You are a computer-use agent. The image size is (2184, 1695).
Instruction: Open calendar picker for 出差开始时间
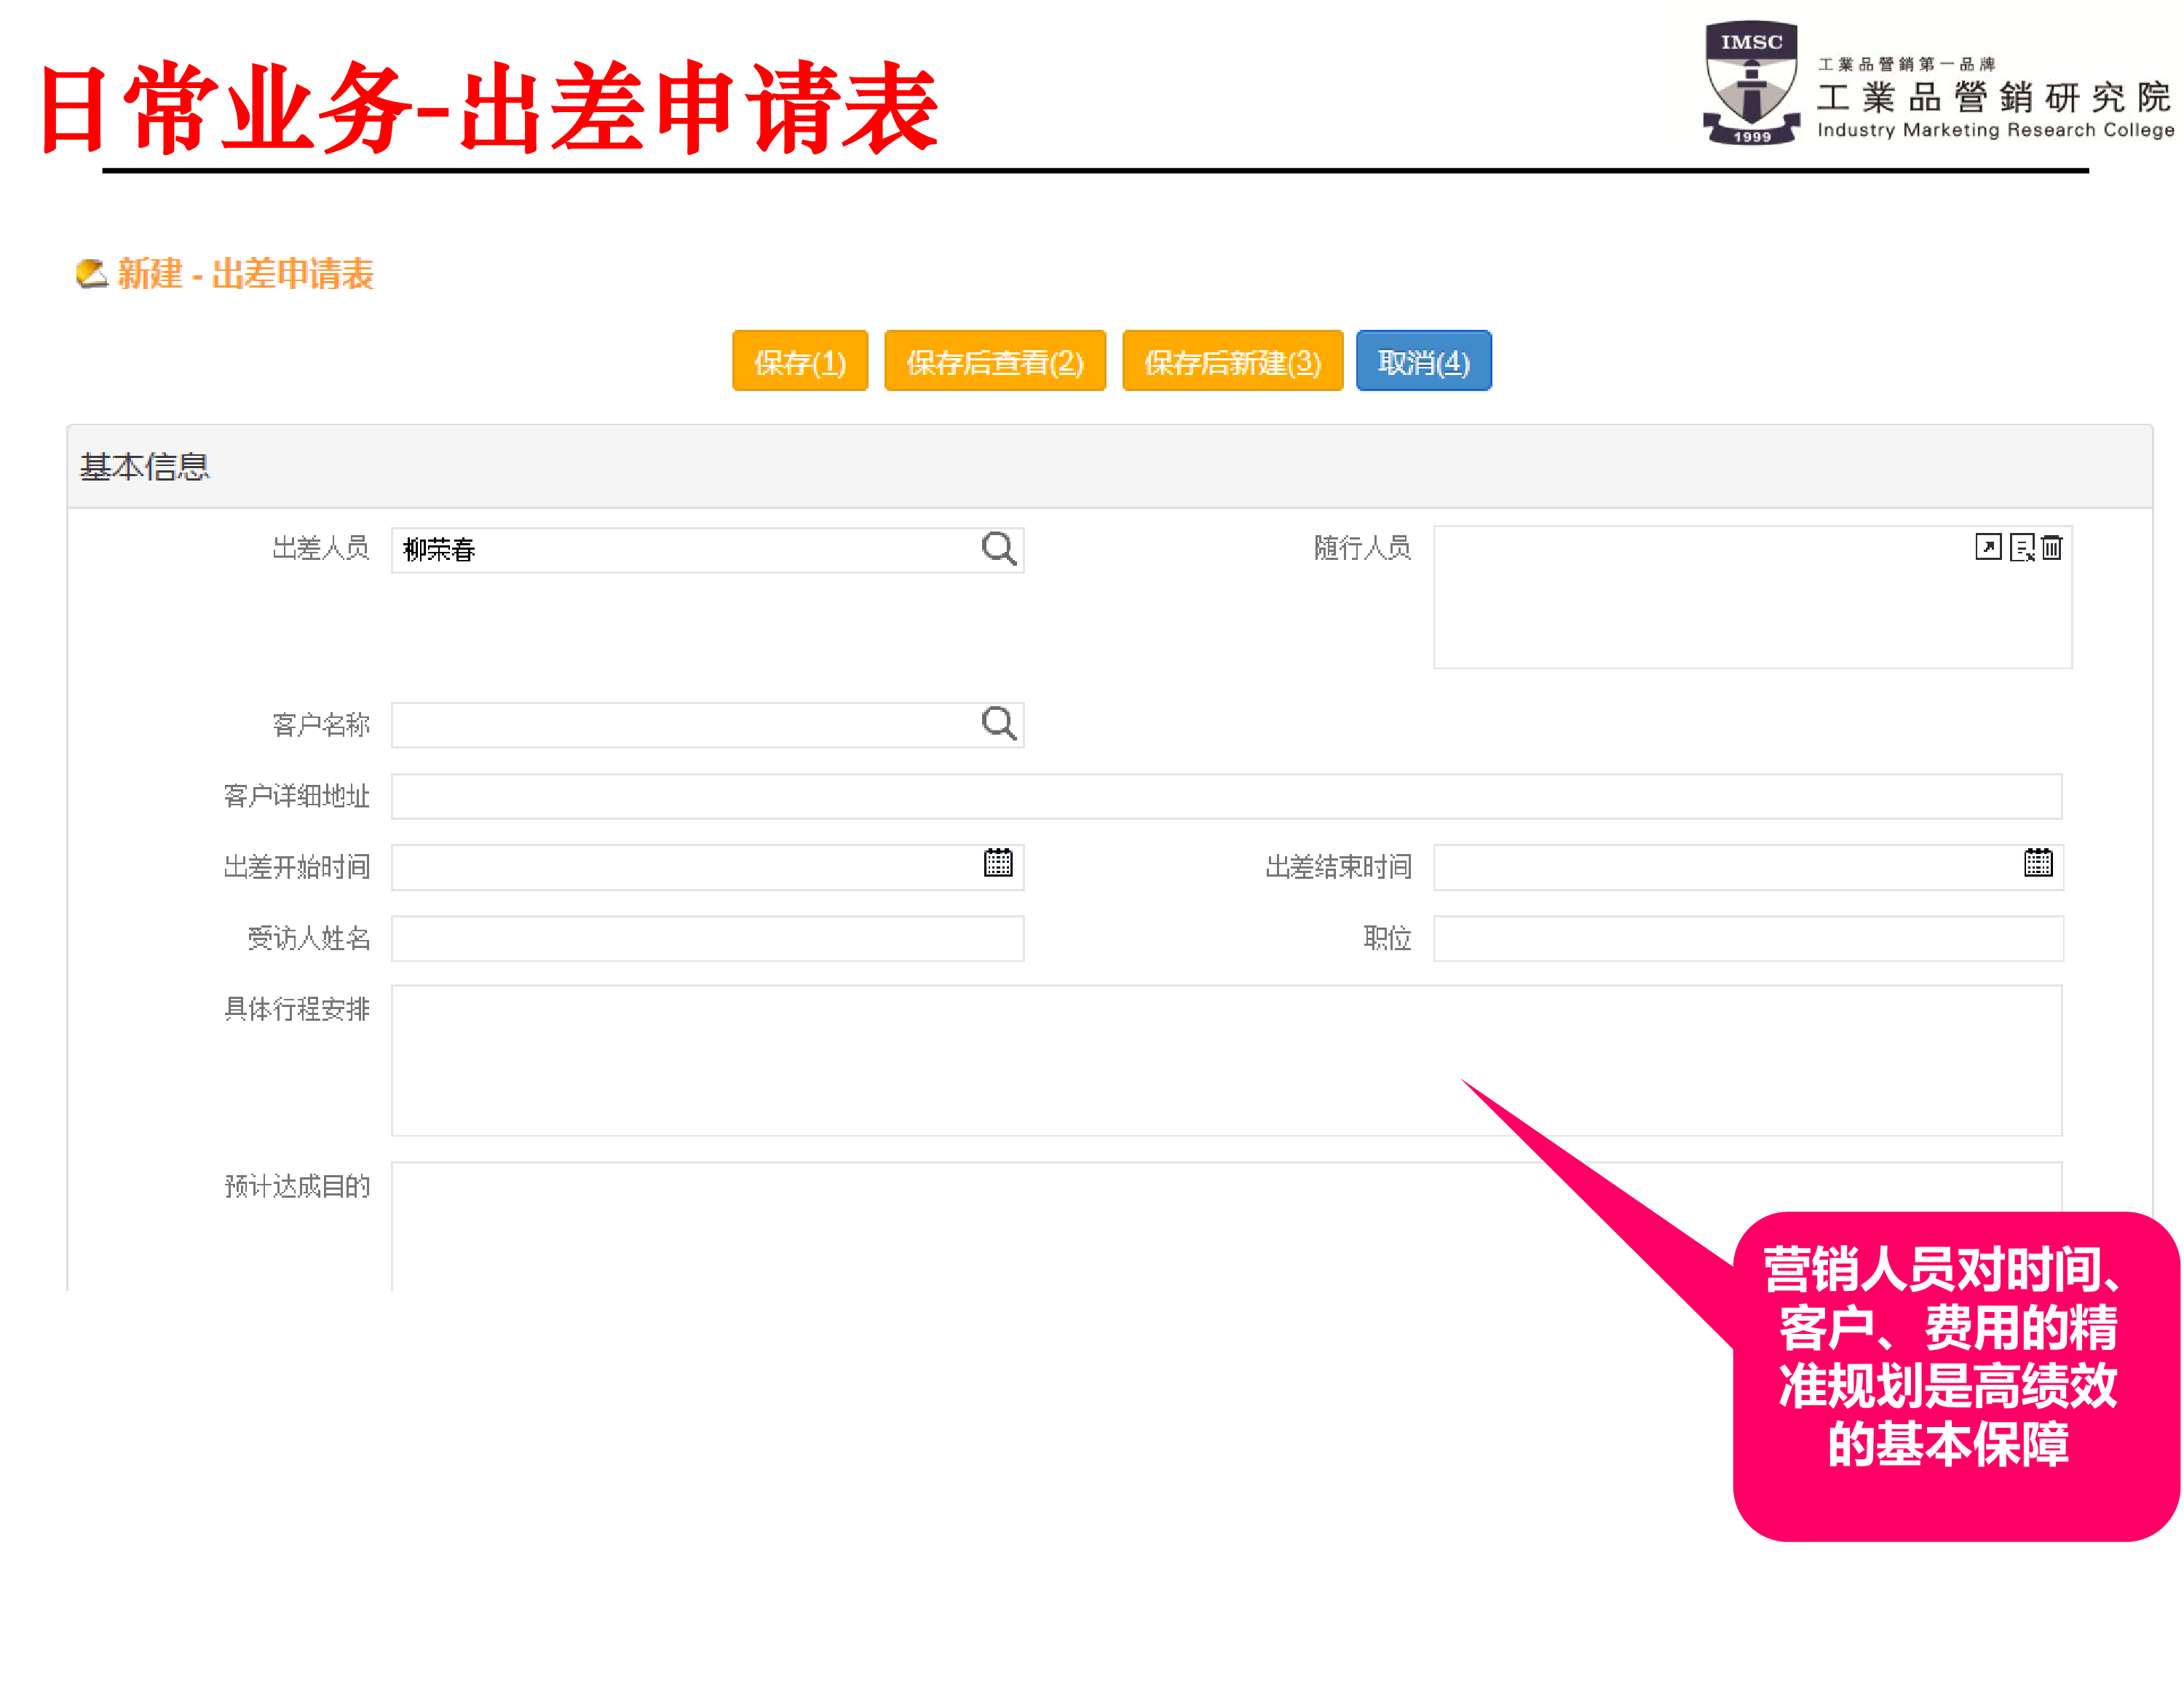point(998,863)
